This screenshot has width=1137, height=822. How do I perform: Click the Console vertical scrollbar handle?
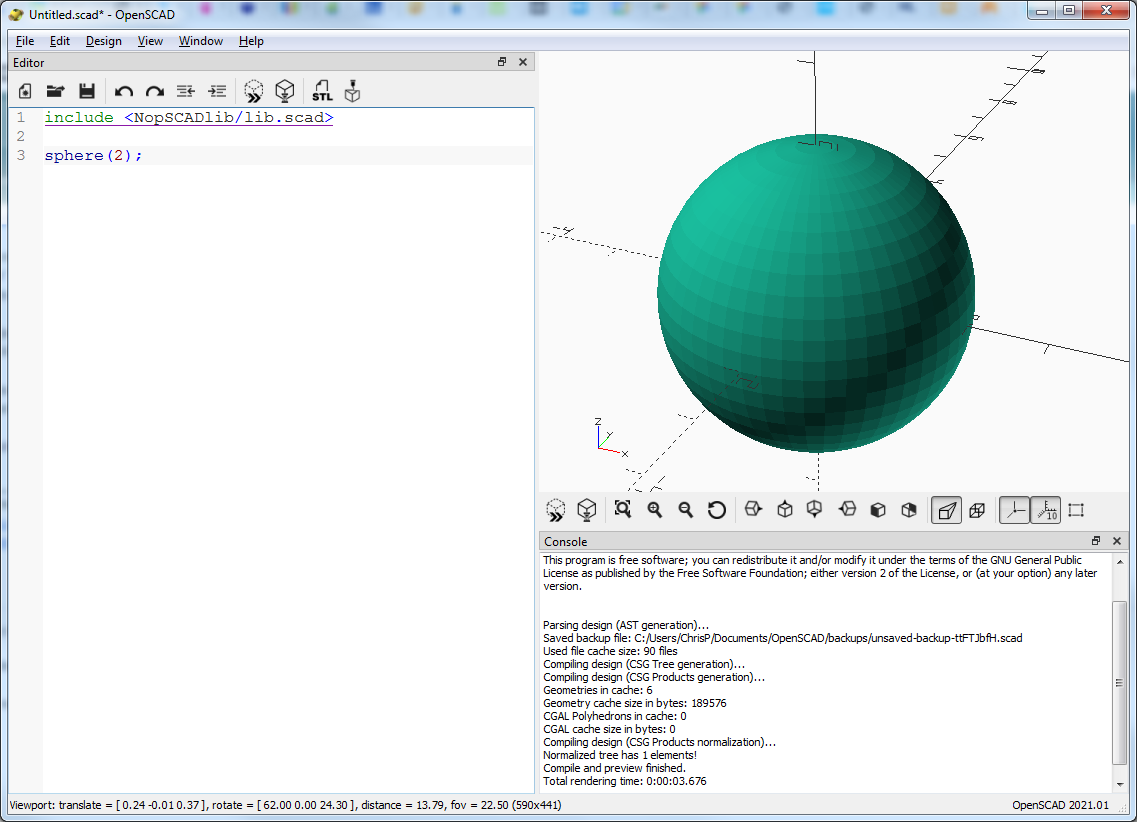click(x=1120, y=682)
